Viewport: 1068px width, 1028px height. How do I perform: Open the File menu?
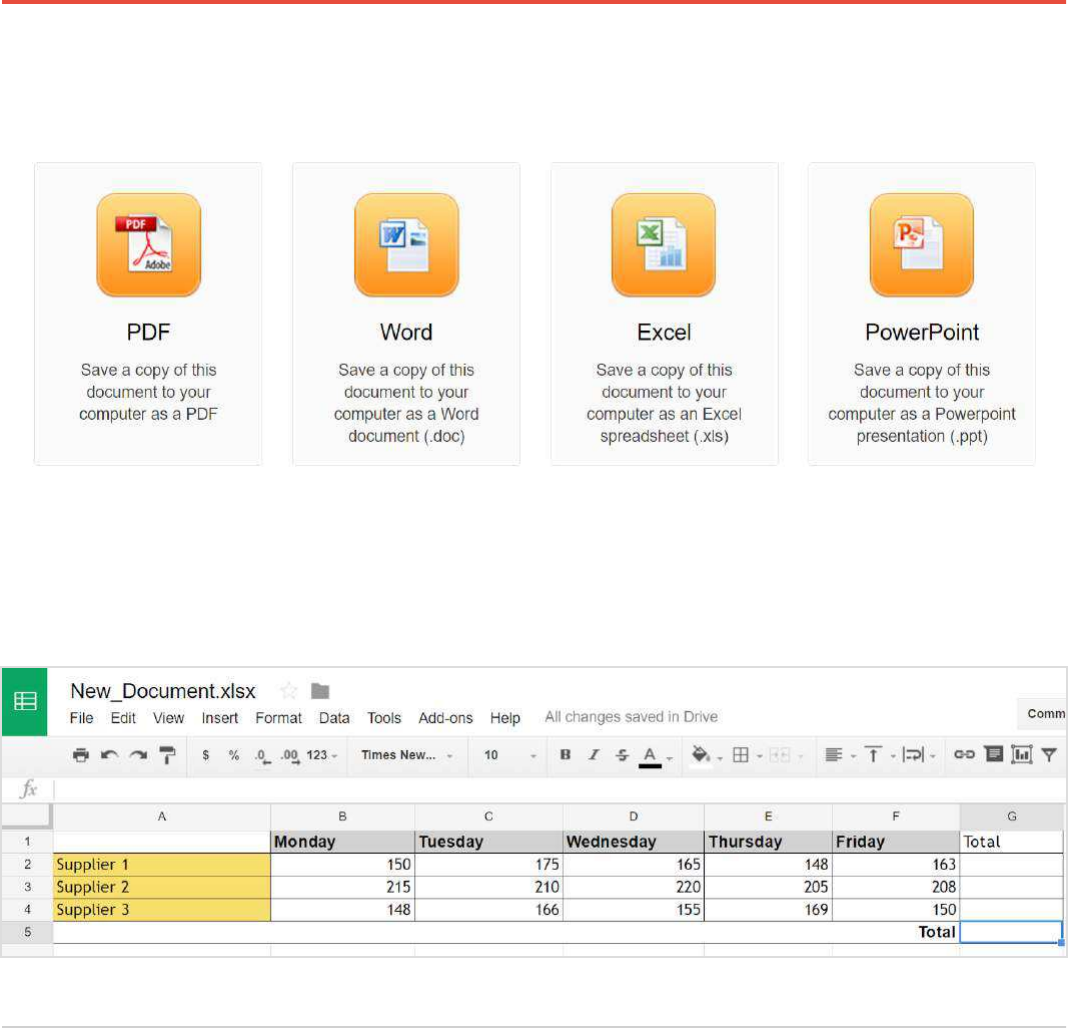coord(81,718)
